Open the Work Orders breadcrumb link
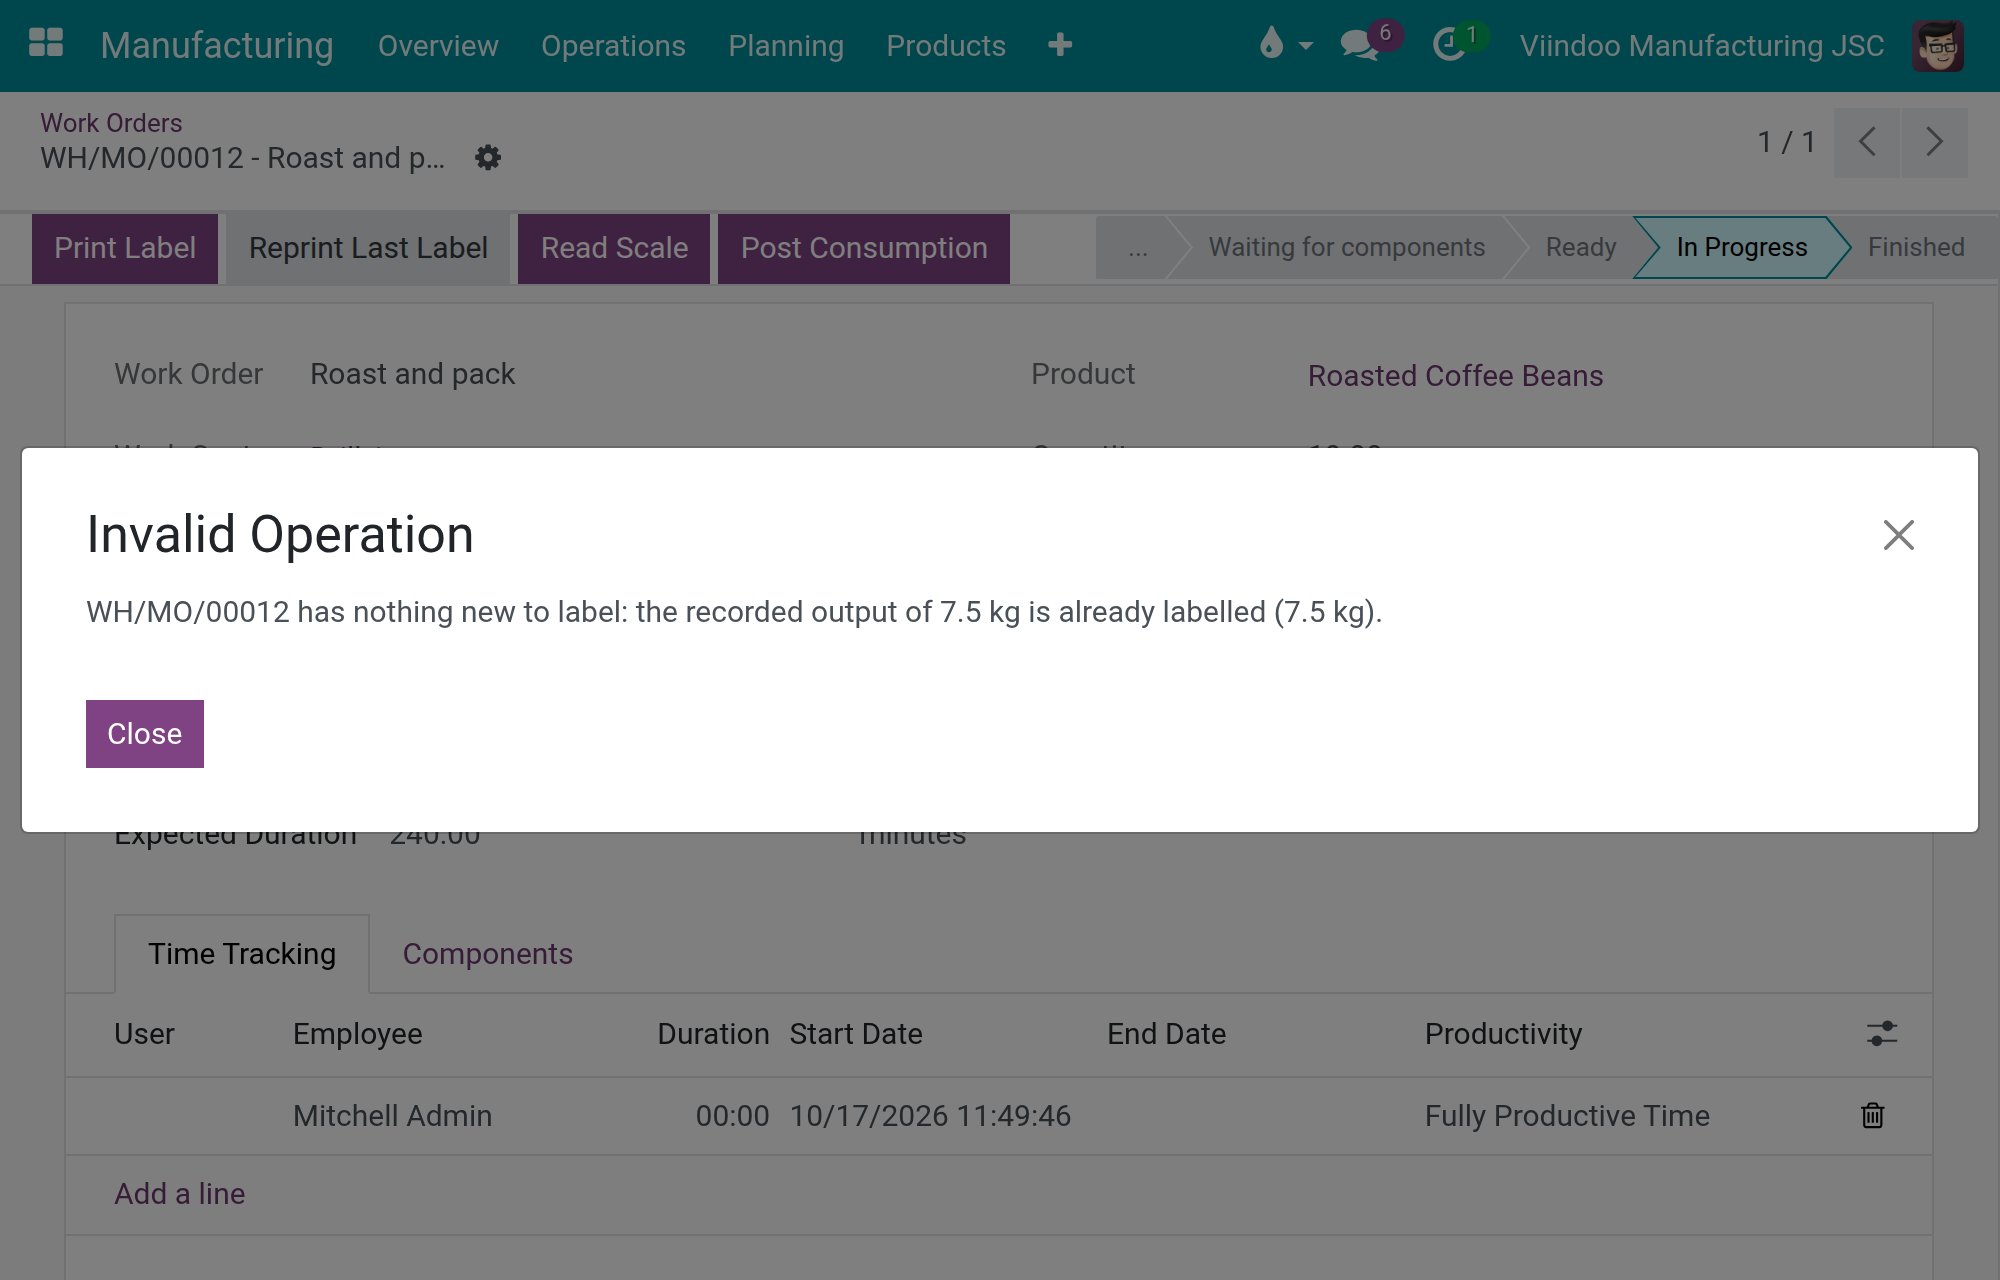This screenshot has width=2000, height=1280. pos(111,123)
